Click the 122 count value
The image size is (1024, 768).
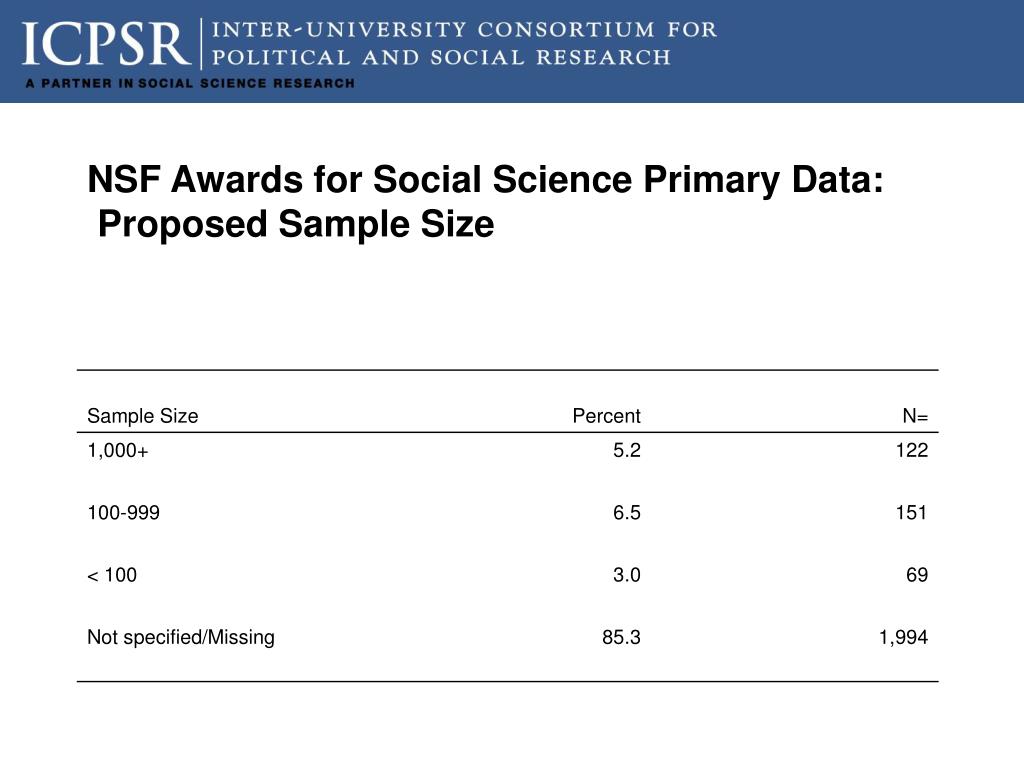click(x=912, y=450)
